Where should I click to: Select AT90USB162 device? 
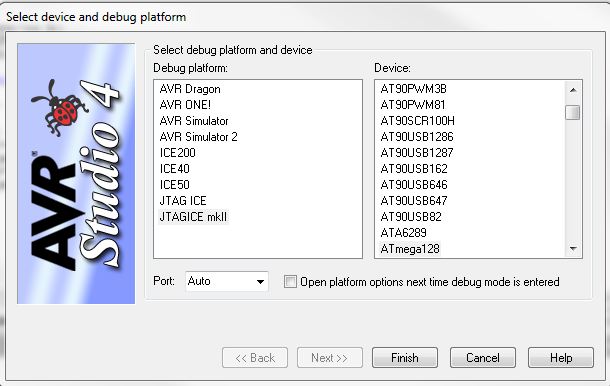point(414,169)
